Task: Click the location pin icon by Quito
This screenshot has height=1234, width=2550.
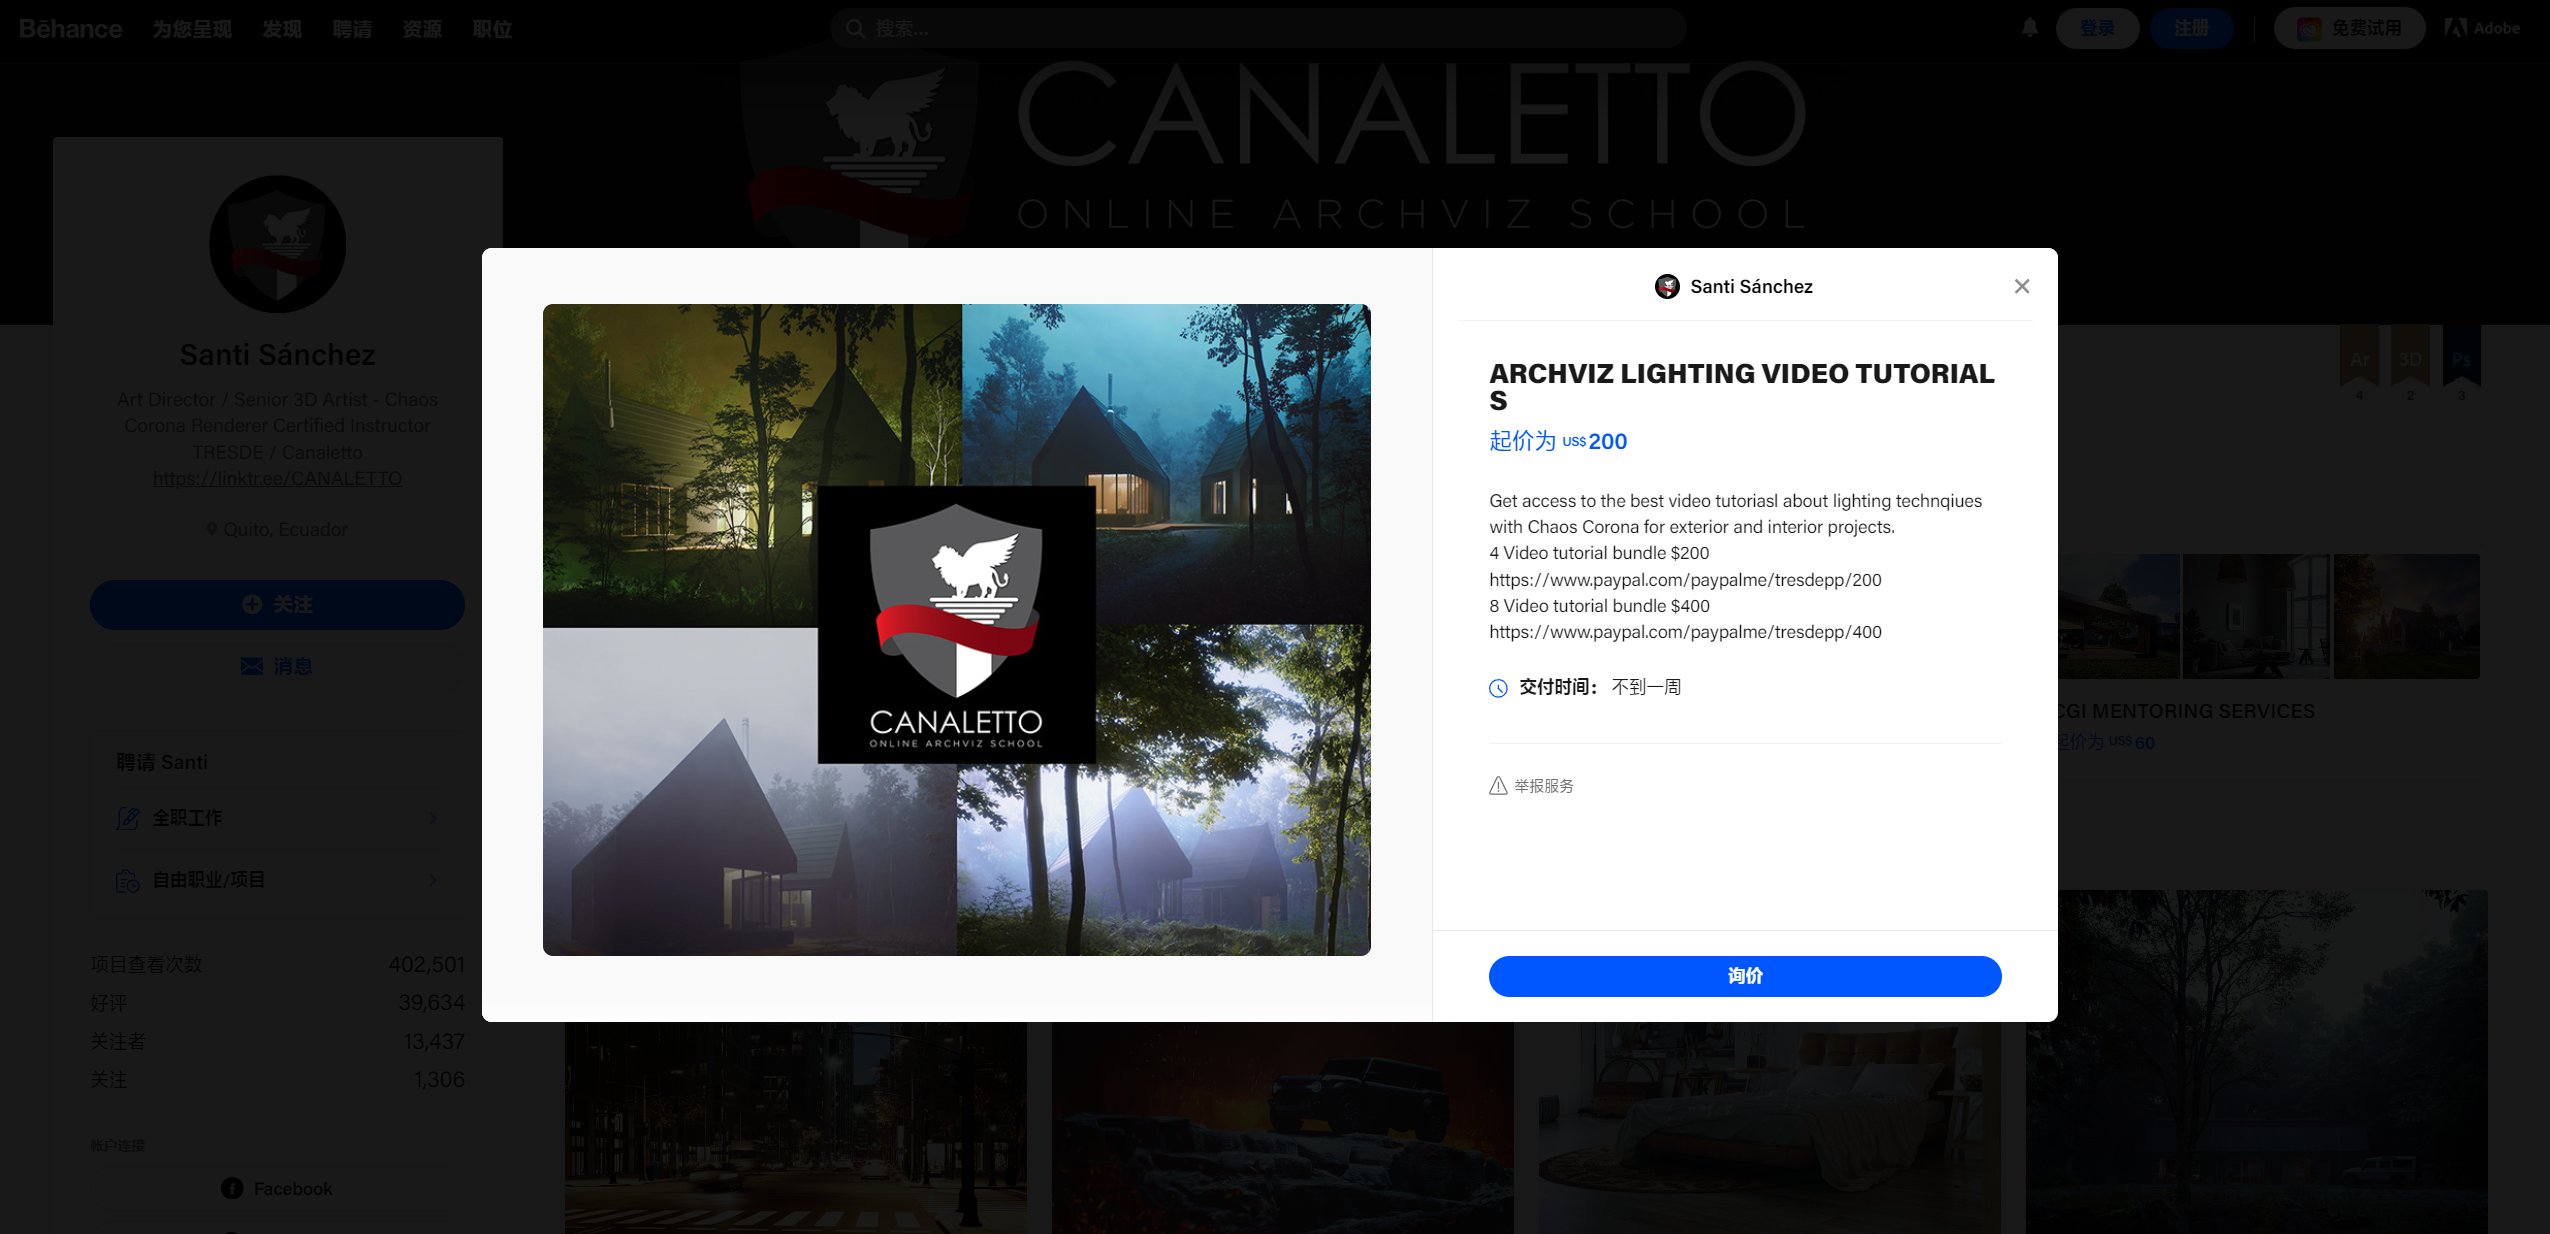Action: 212,529
